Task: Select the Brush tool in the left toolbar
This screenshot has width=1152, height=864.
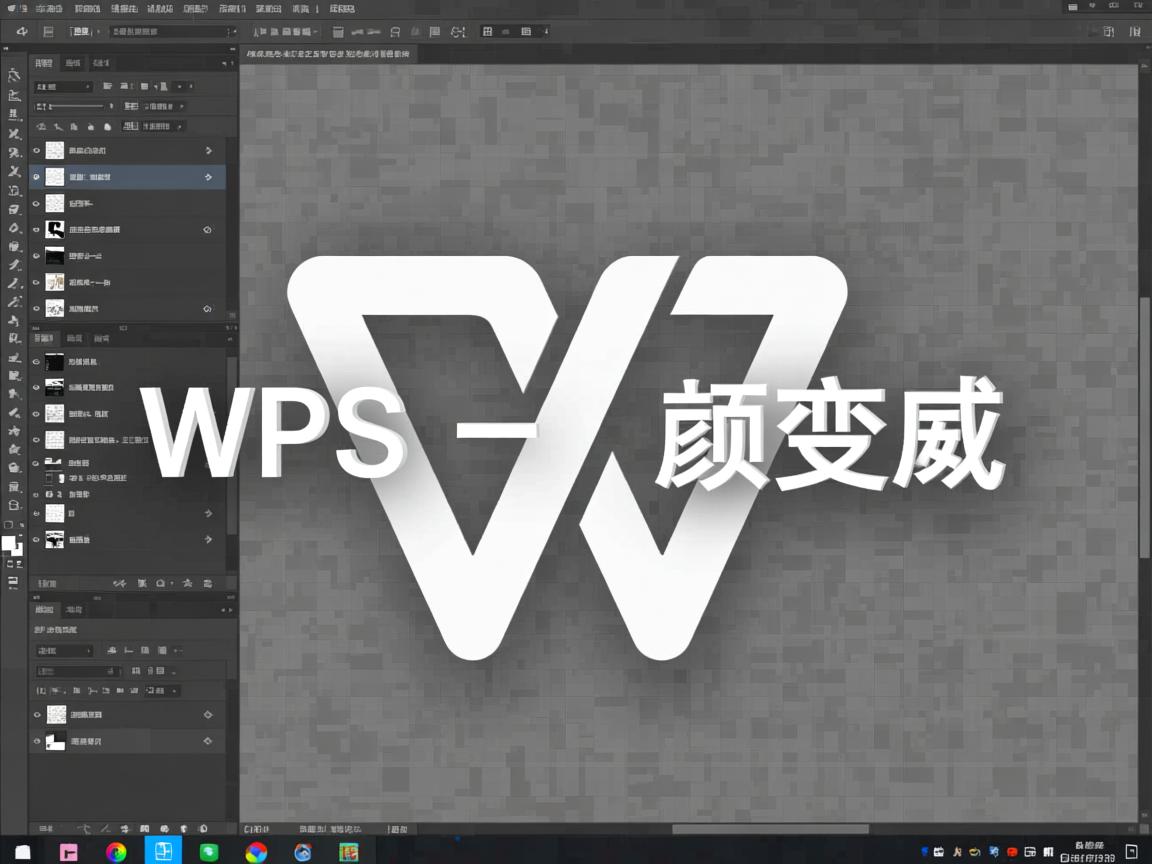Action: click(14, 265)
